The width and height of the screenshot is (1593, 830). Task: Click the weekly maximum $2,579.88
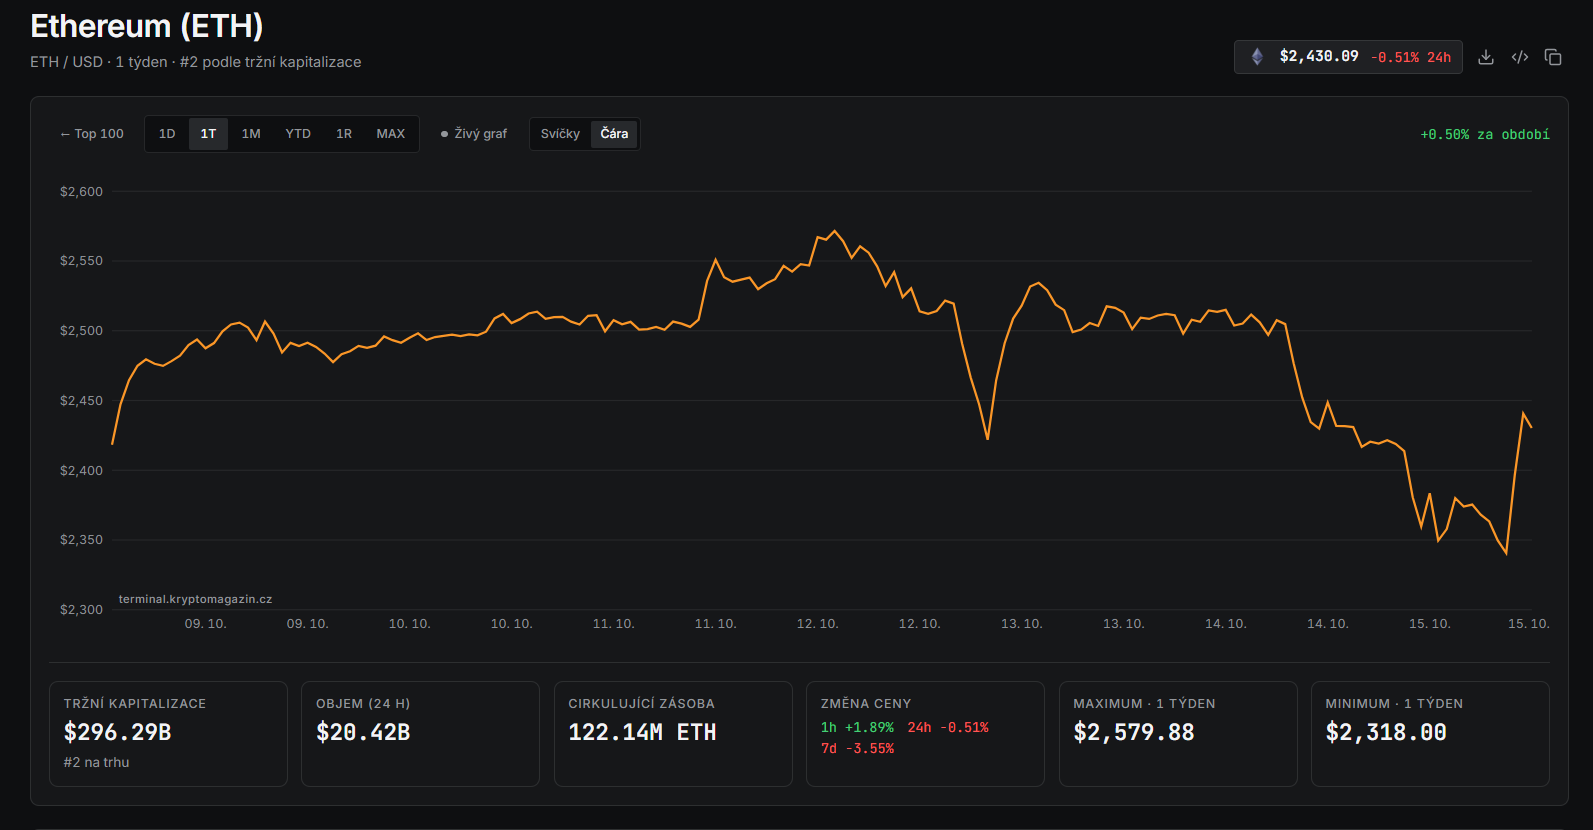pyautogui.click(x=1134, y=732)
